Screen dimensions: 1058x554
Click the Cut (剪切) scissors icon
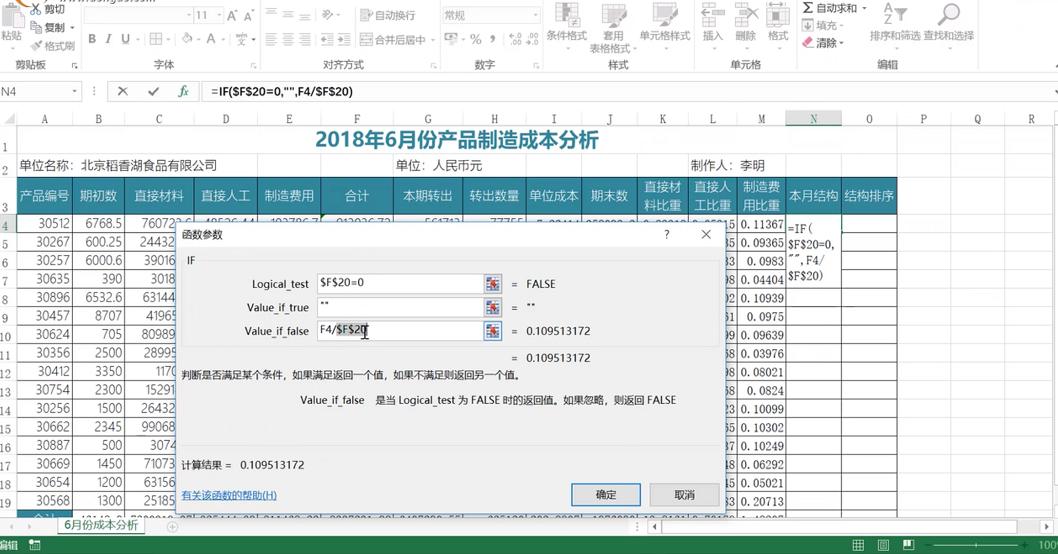click(x=35, y=9)
